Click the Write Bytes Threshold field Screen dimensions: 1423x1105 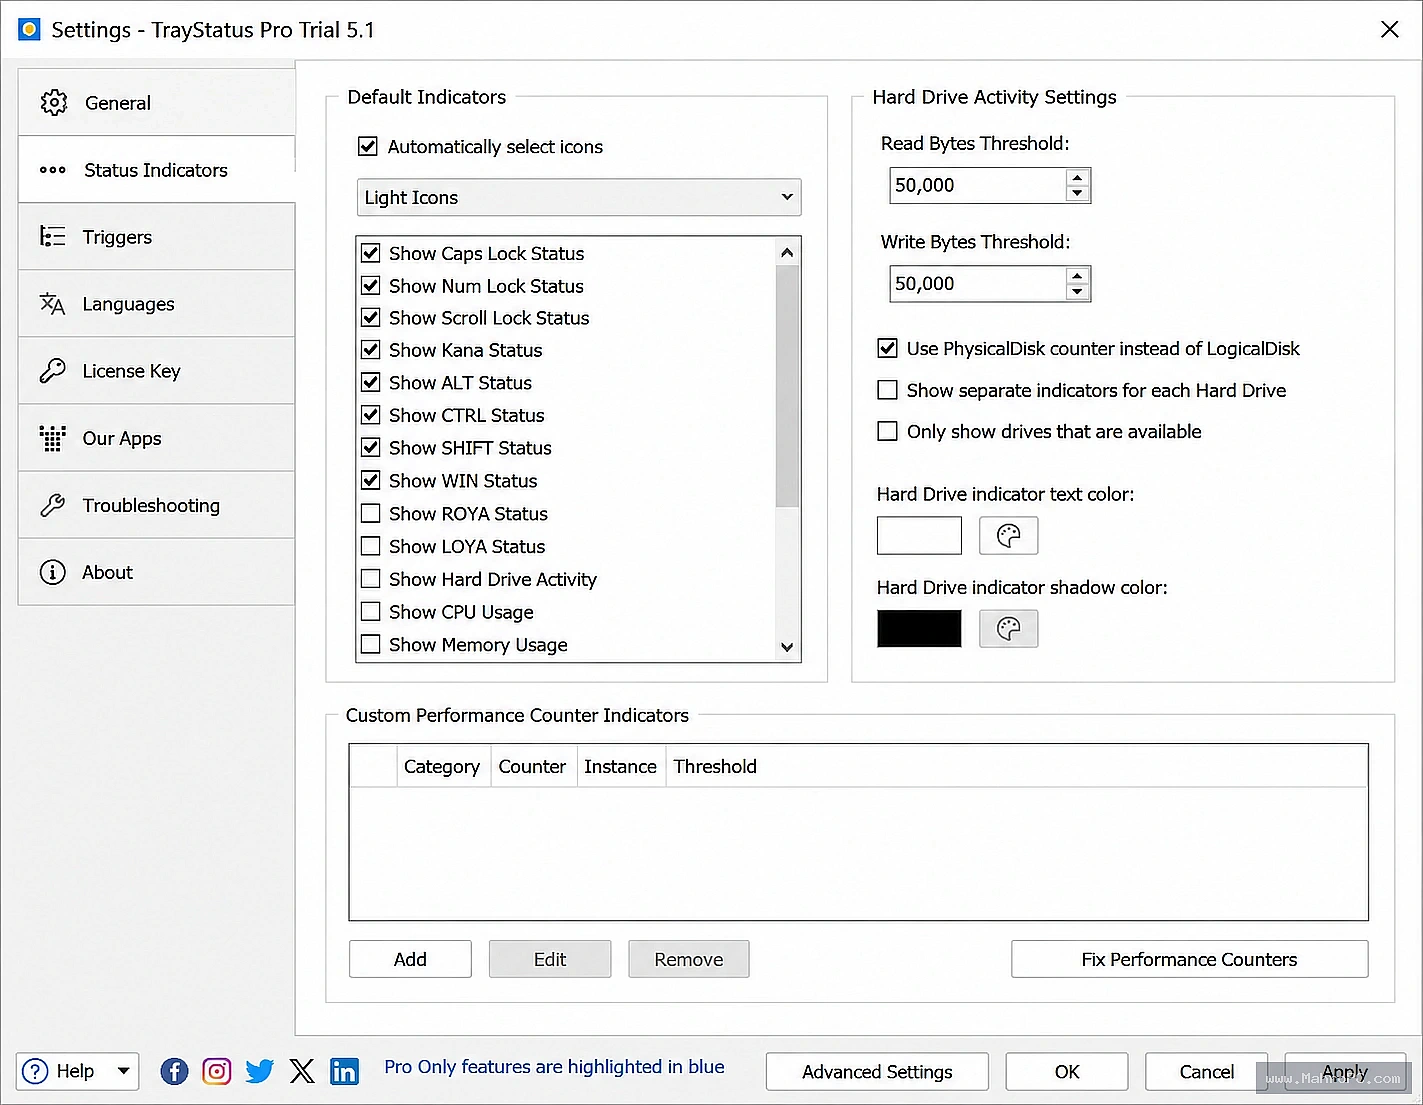coord(978,284)
